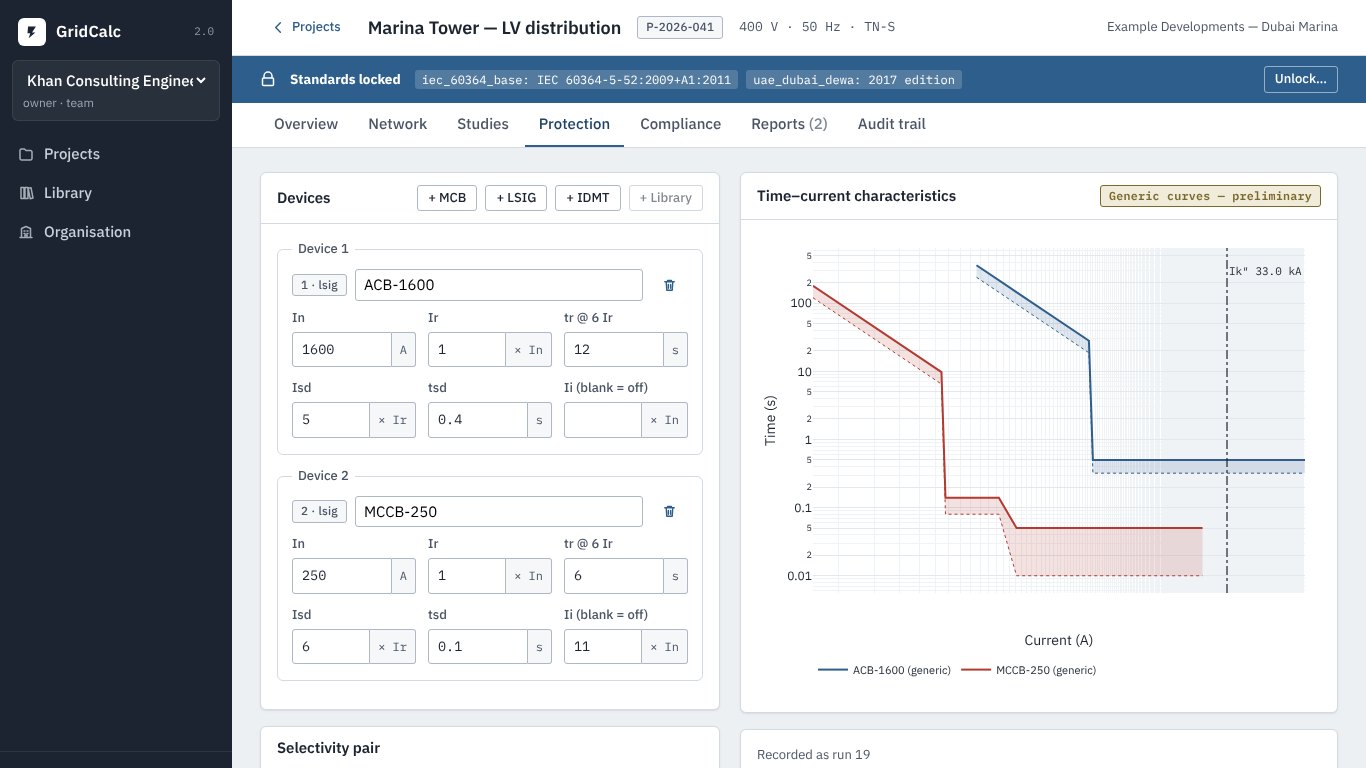The width and height of the screenshot is (1366, 768).
Task: Click the Unlock... button
Action: pos(1300,79)
